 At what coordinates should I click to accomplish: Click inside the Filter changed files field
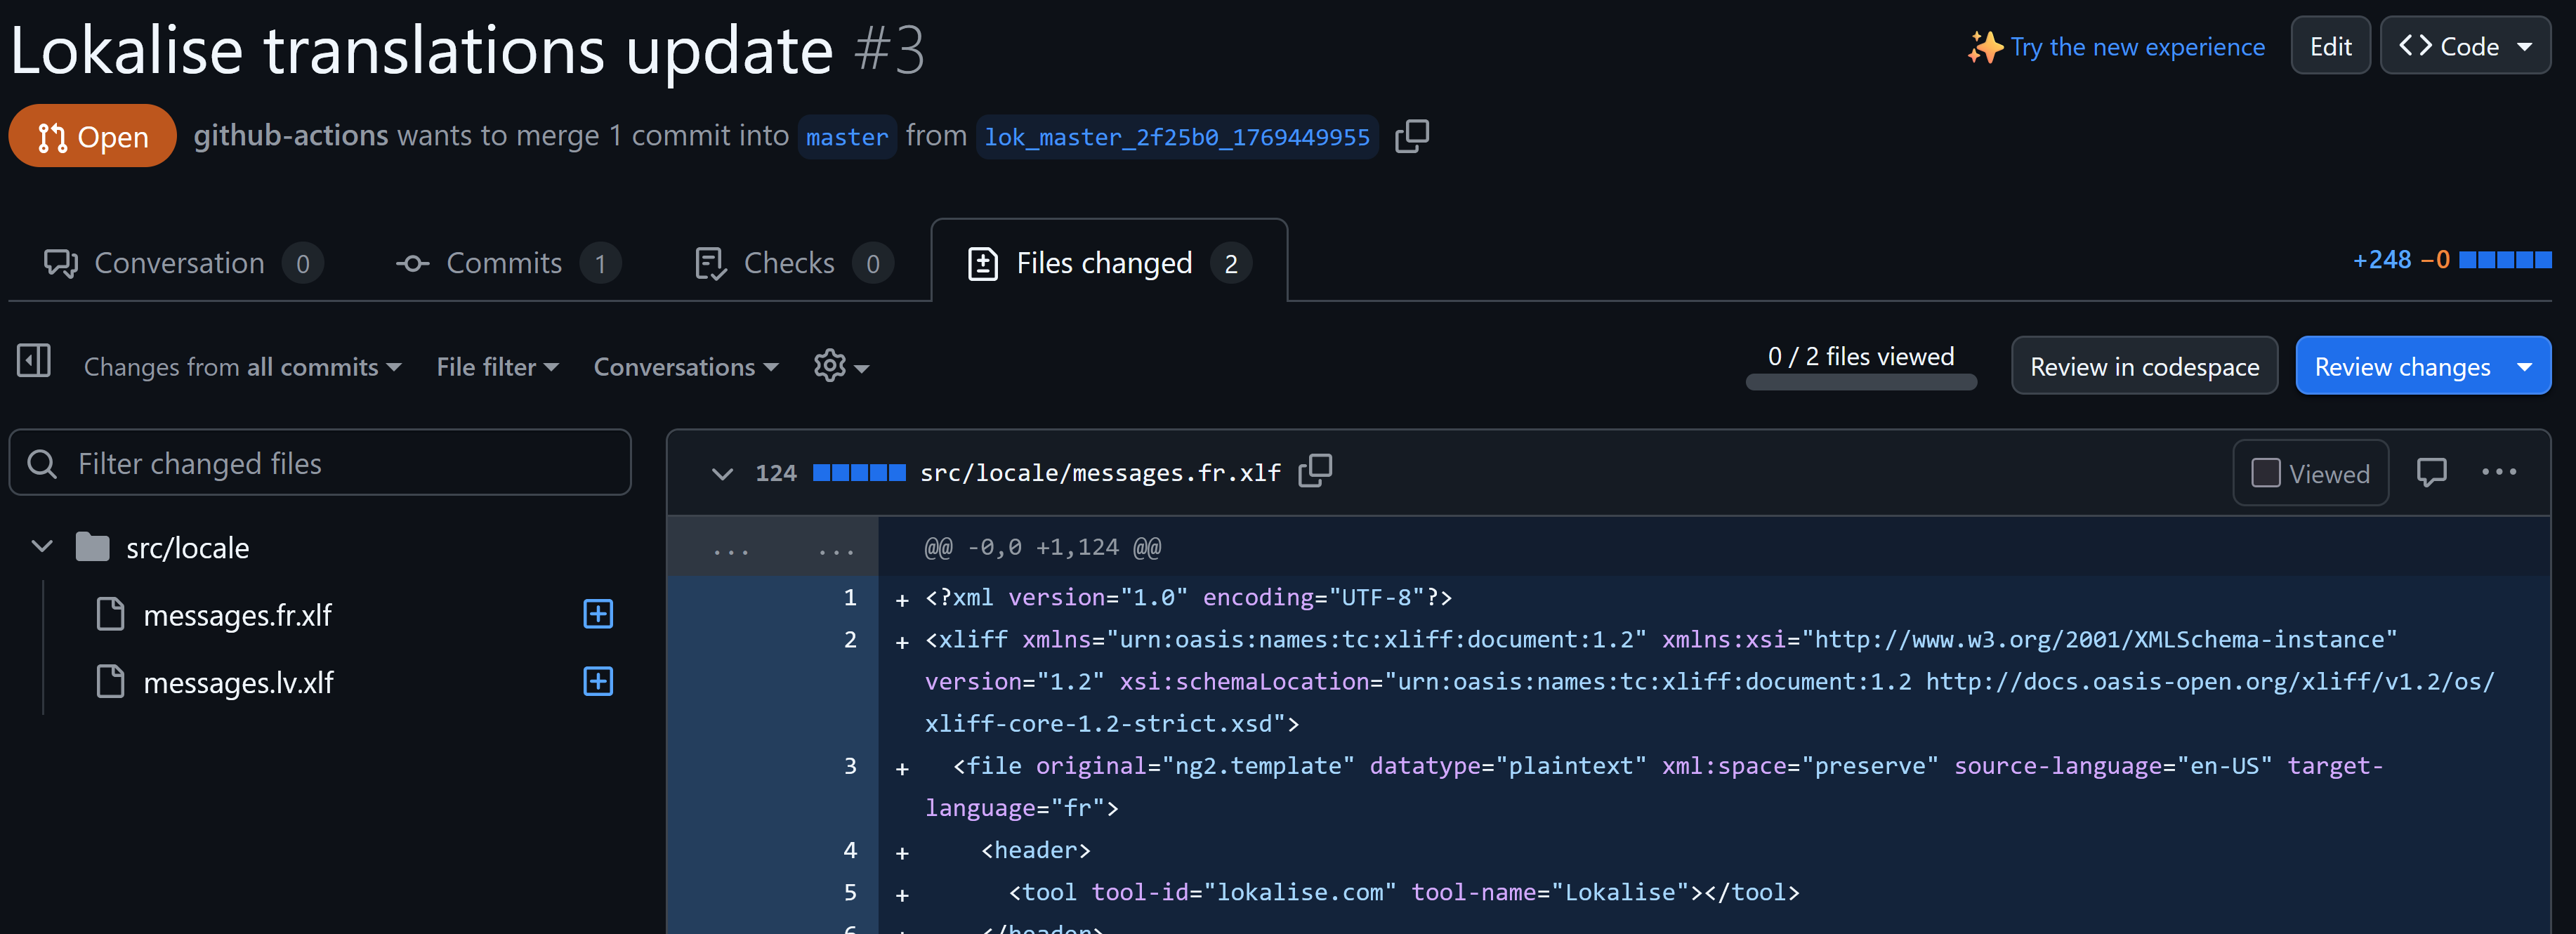[250, 463]
